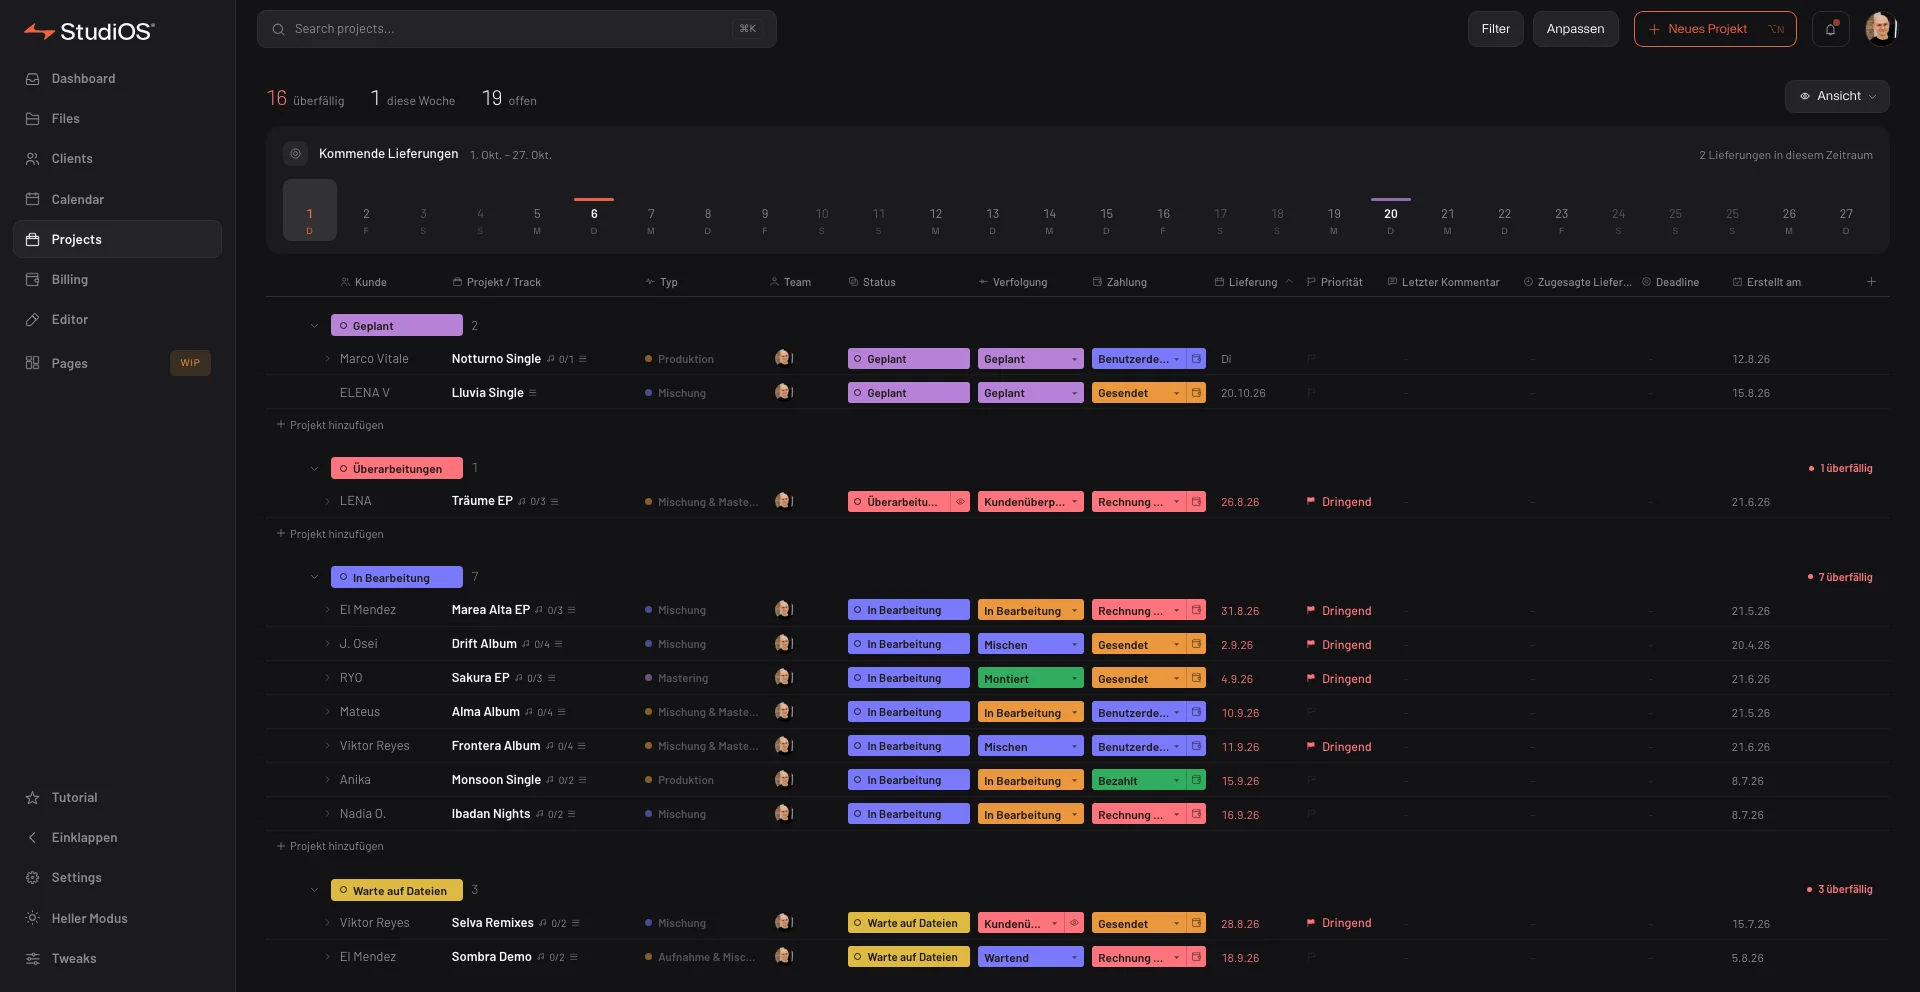Open Montiert tracking dropdown for Sakura EP
The width and height of the screenshot is (1920, 992).
tap(1030, 679)
